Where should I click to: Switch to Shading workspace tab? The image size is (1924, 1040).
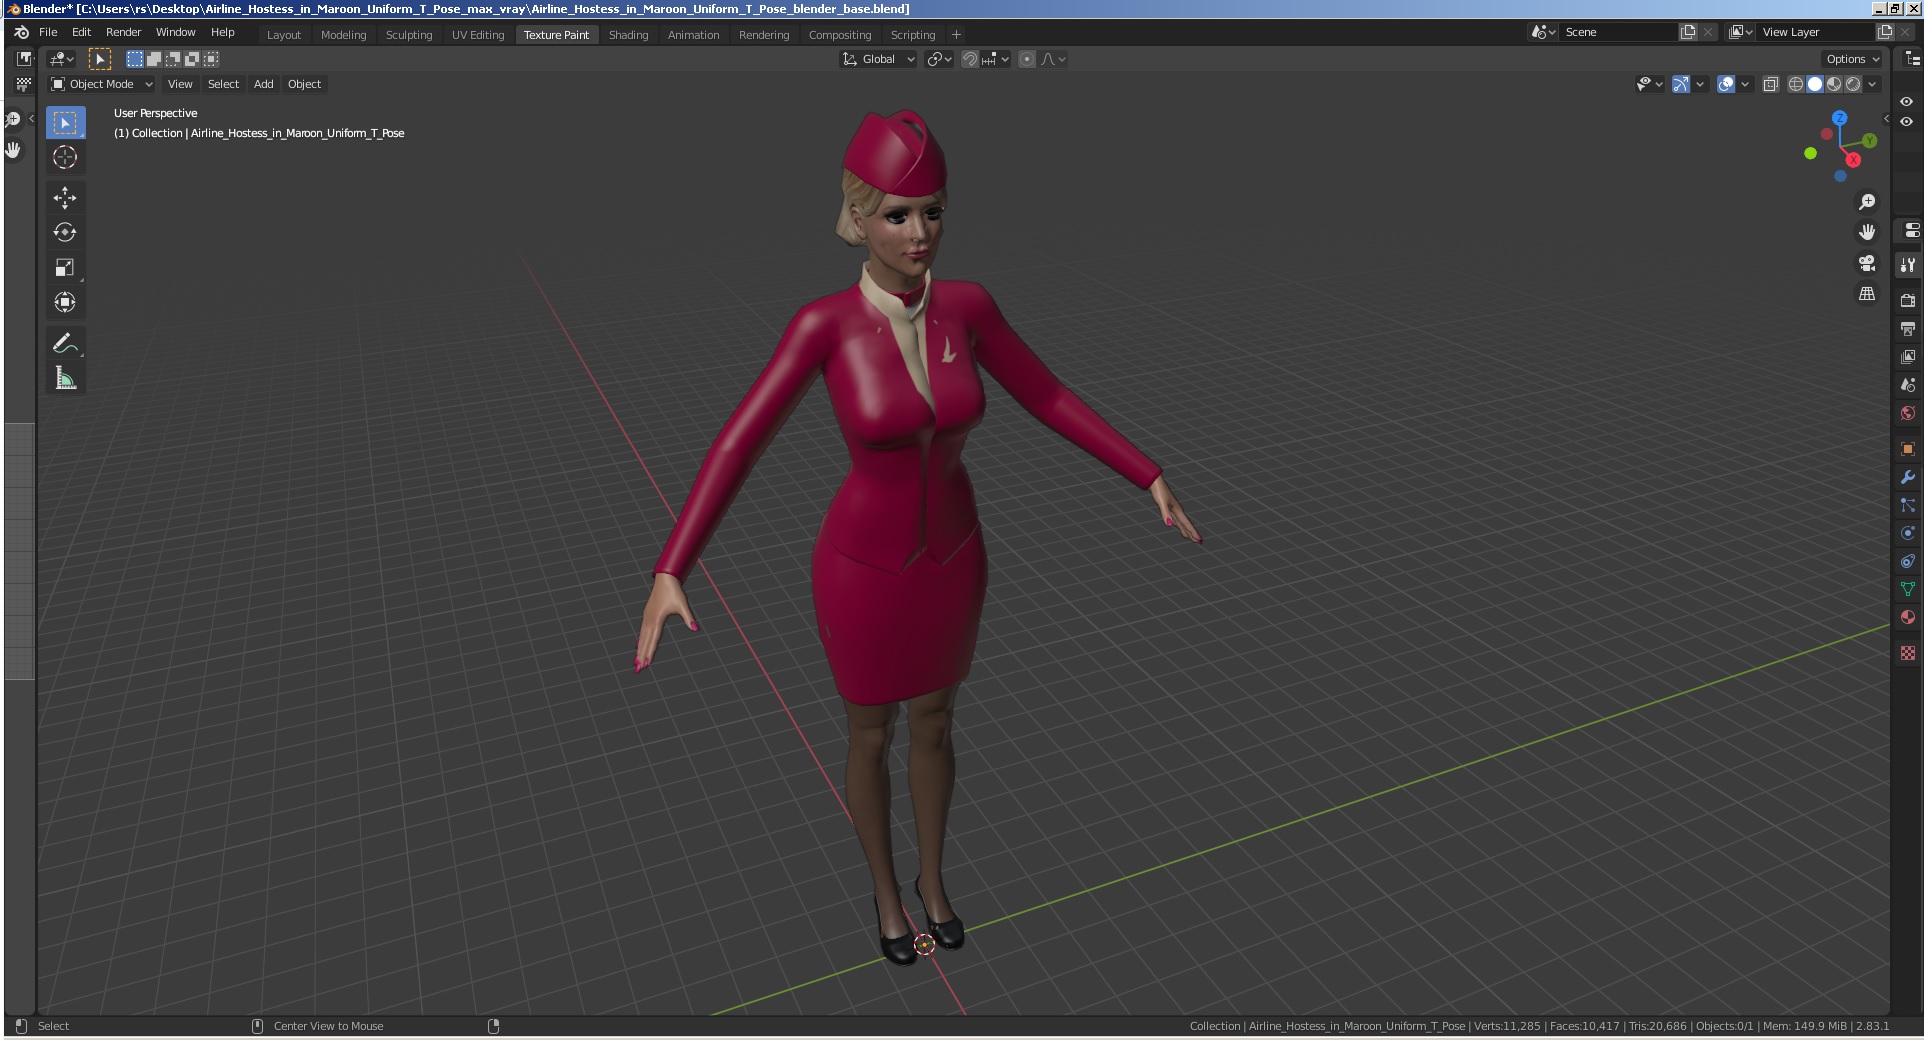tap(628, 35)
